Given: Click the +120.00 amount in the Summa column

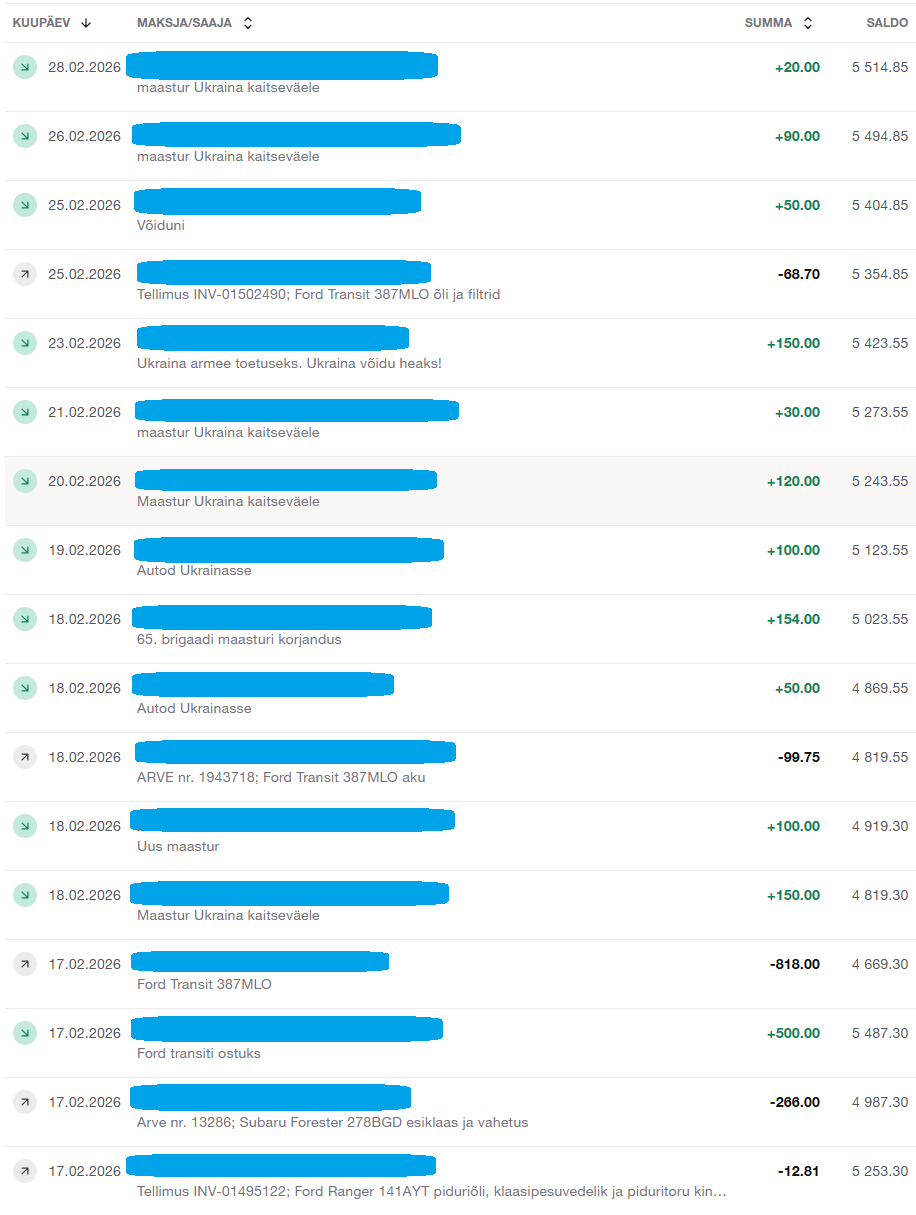Looking at the screenshot, I should (x=793, y=481).
